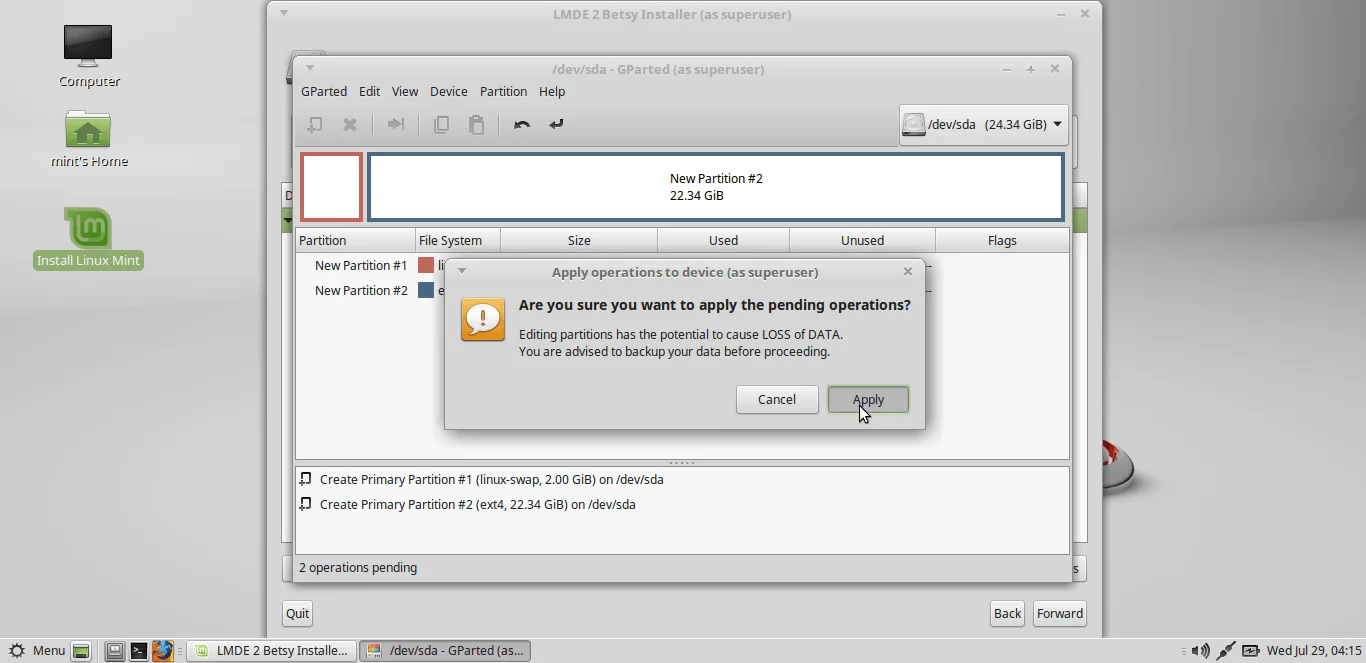Undo the last operation via toolbar icon

click(x=521, y=124)
